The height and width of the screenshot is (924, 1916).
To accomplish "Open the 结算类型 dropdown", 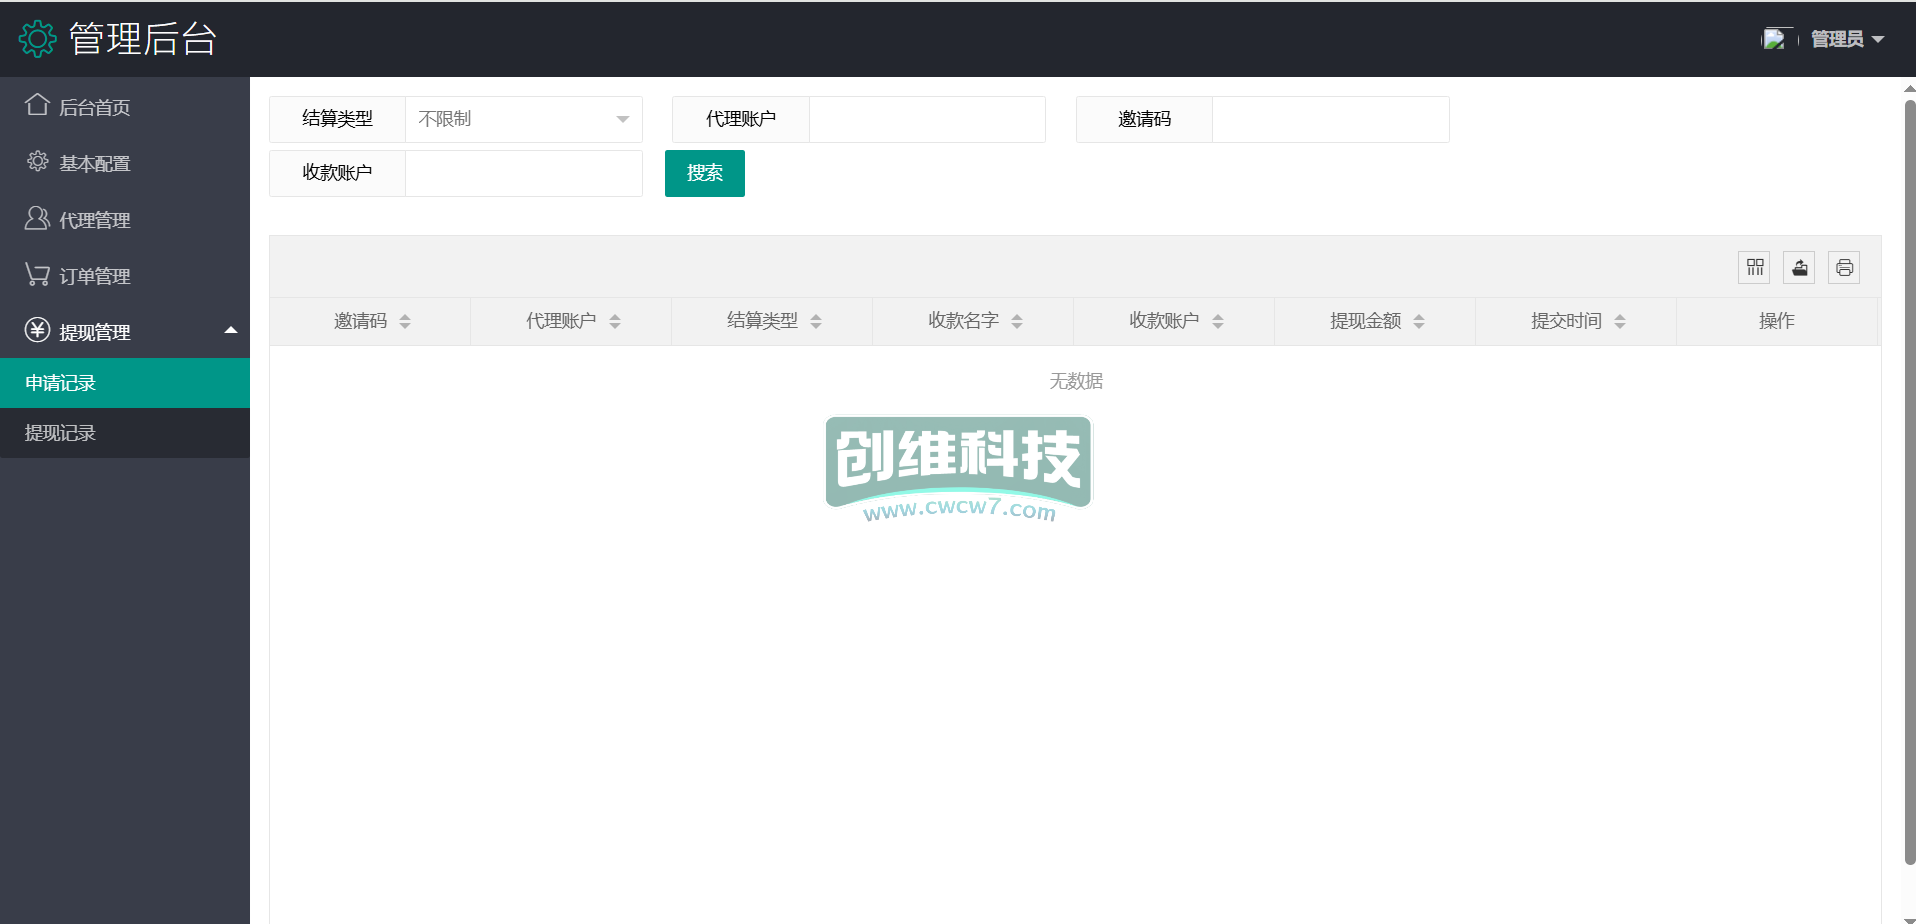I will [523, 119].
